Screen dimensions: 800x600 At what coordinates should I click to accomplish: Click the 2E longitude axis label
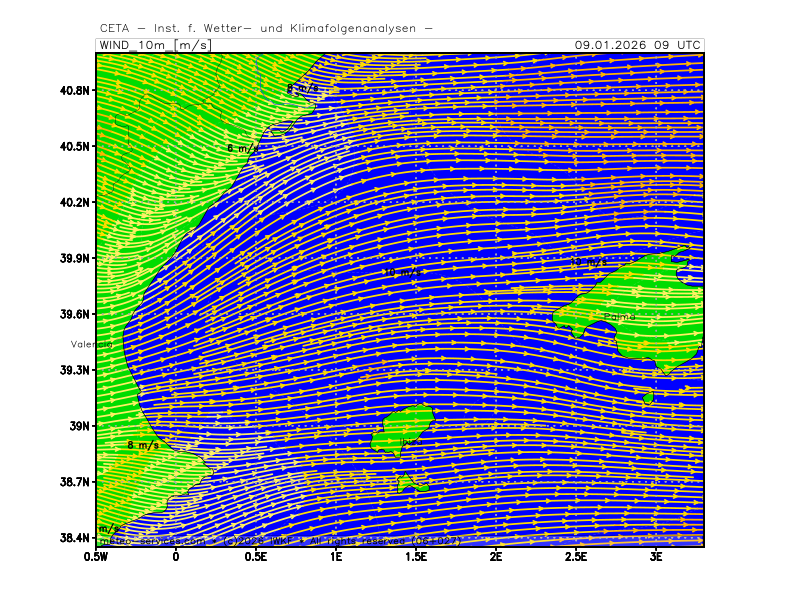tap(496, 556)
